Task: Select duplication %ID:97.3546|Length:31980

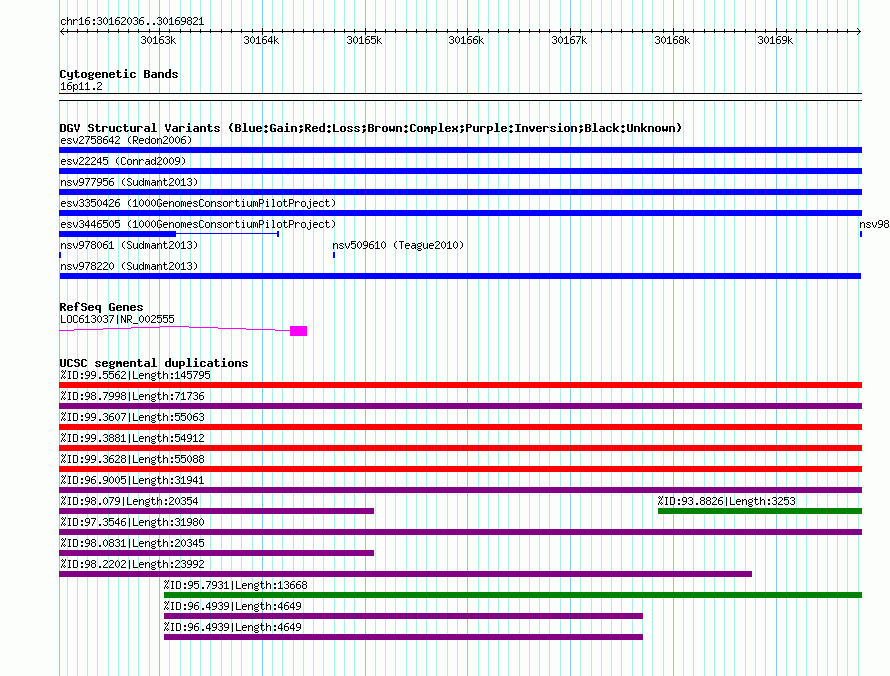Action: pos(132,522)
